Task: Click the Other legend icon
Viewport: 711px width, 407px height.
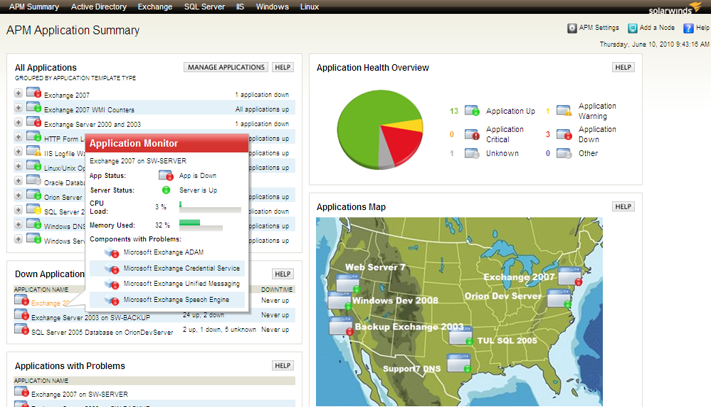Action: 564,154
